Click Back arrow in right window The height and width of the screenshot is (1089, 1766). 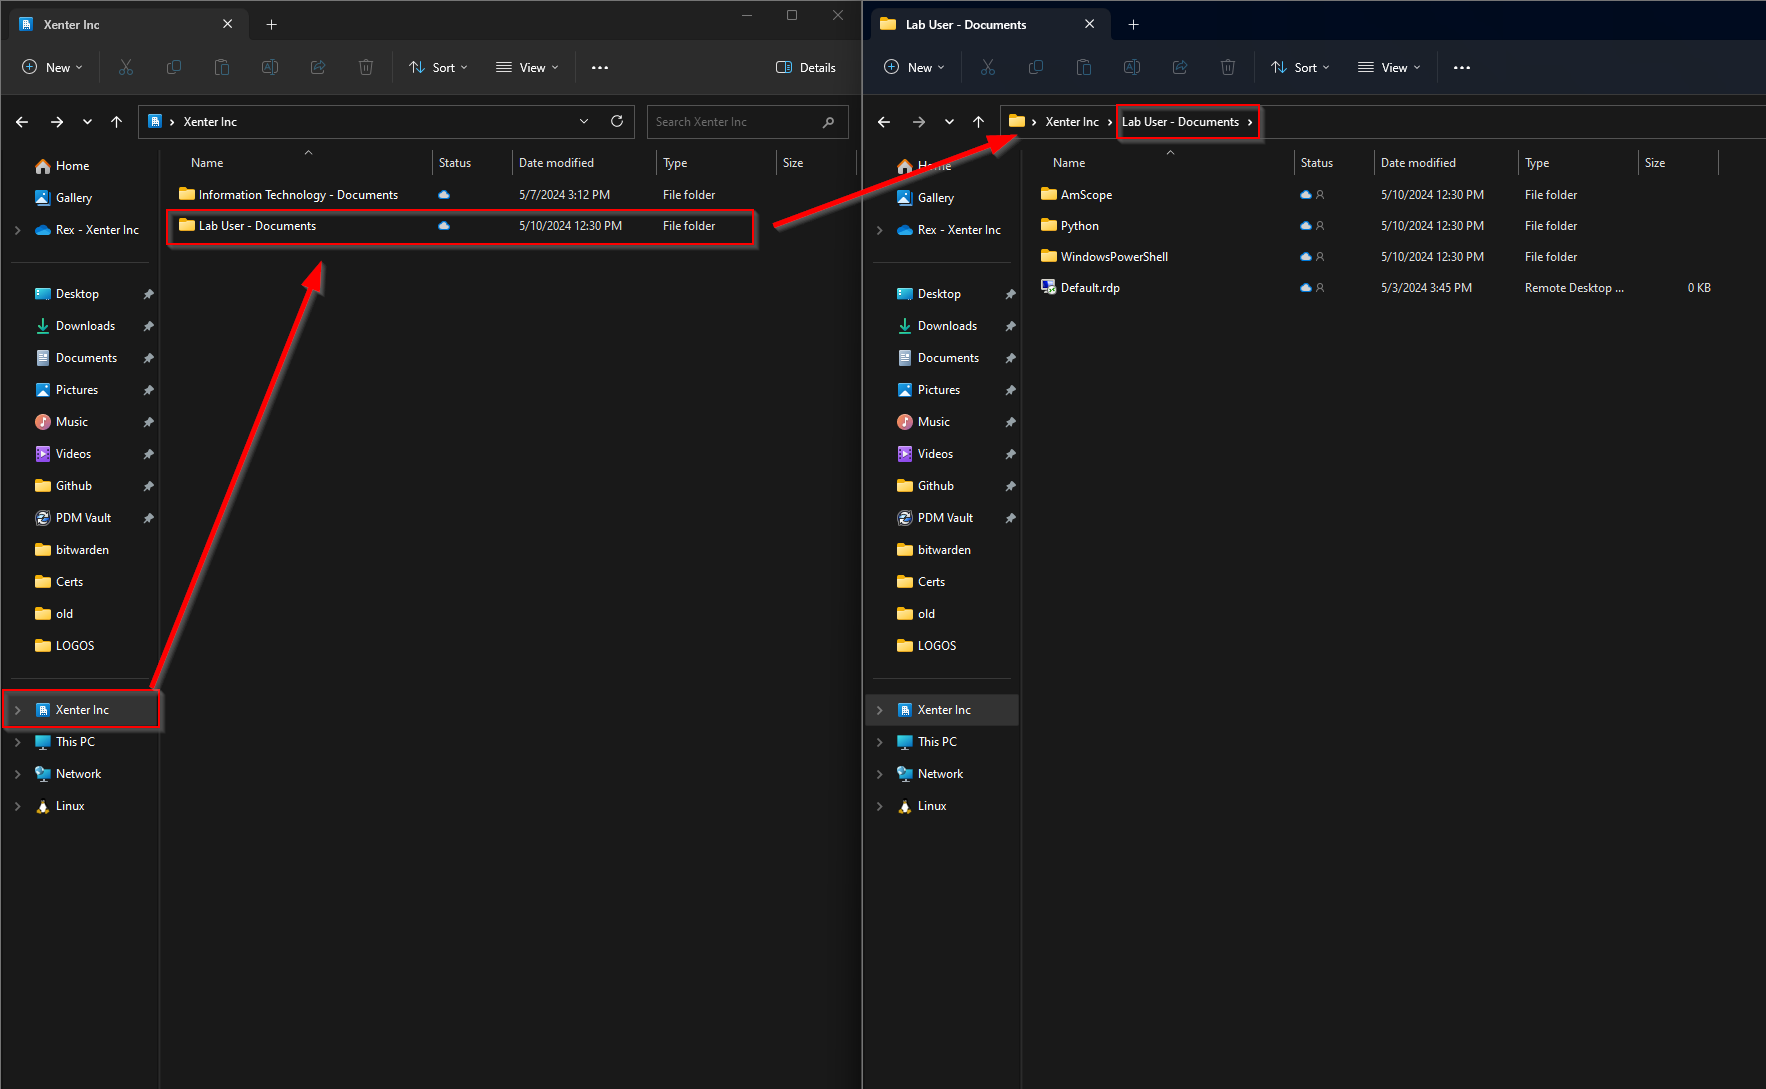pos(883,121)
